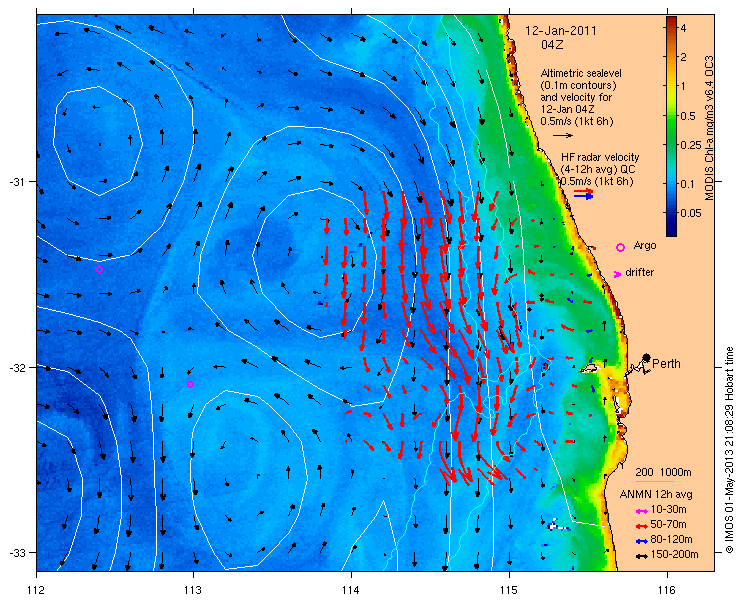The image size is (740, 600).
Task: Click the Perth city label
Action: pos(666,363)
